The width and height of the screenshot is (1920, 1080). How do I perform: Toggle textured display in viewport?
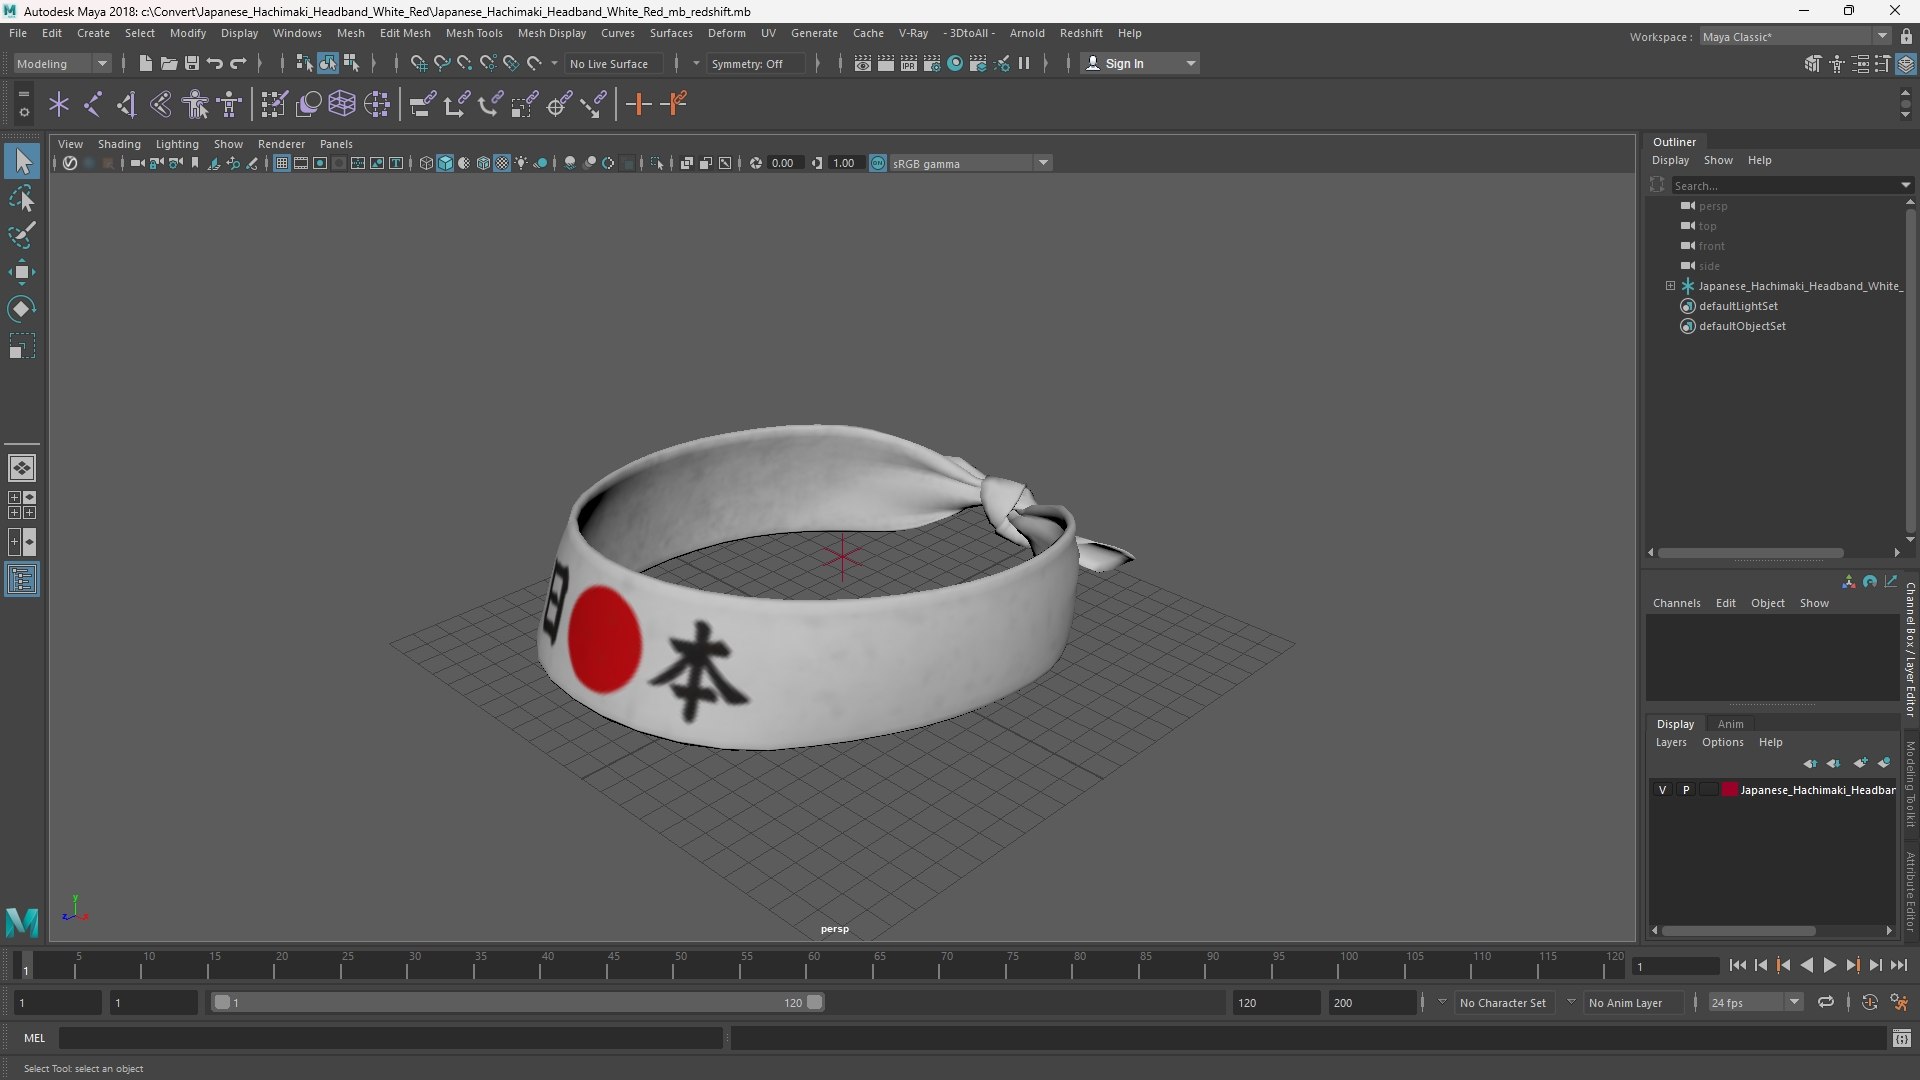tap(502, 163)
